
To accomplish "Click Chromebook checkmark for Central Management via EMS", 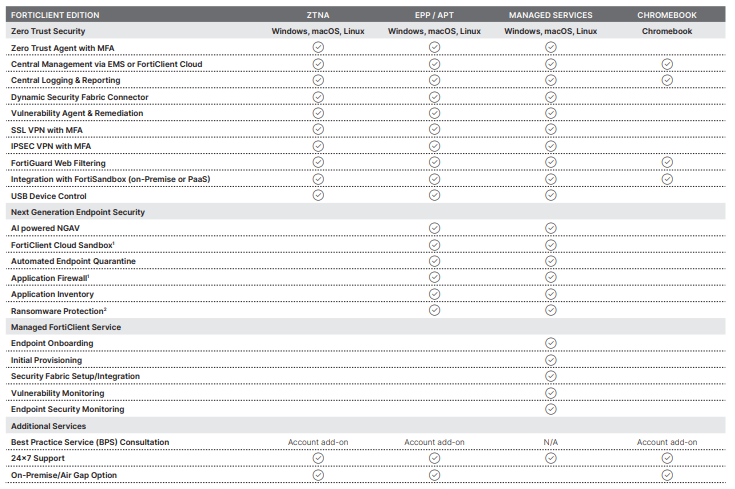I will pos(667,64).
